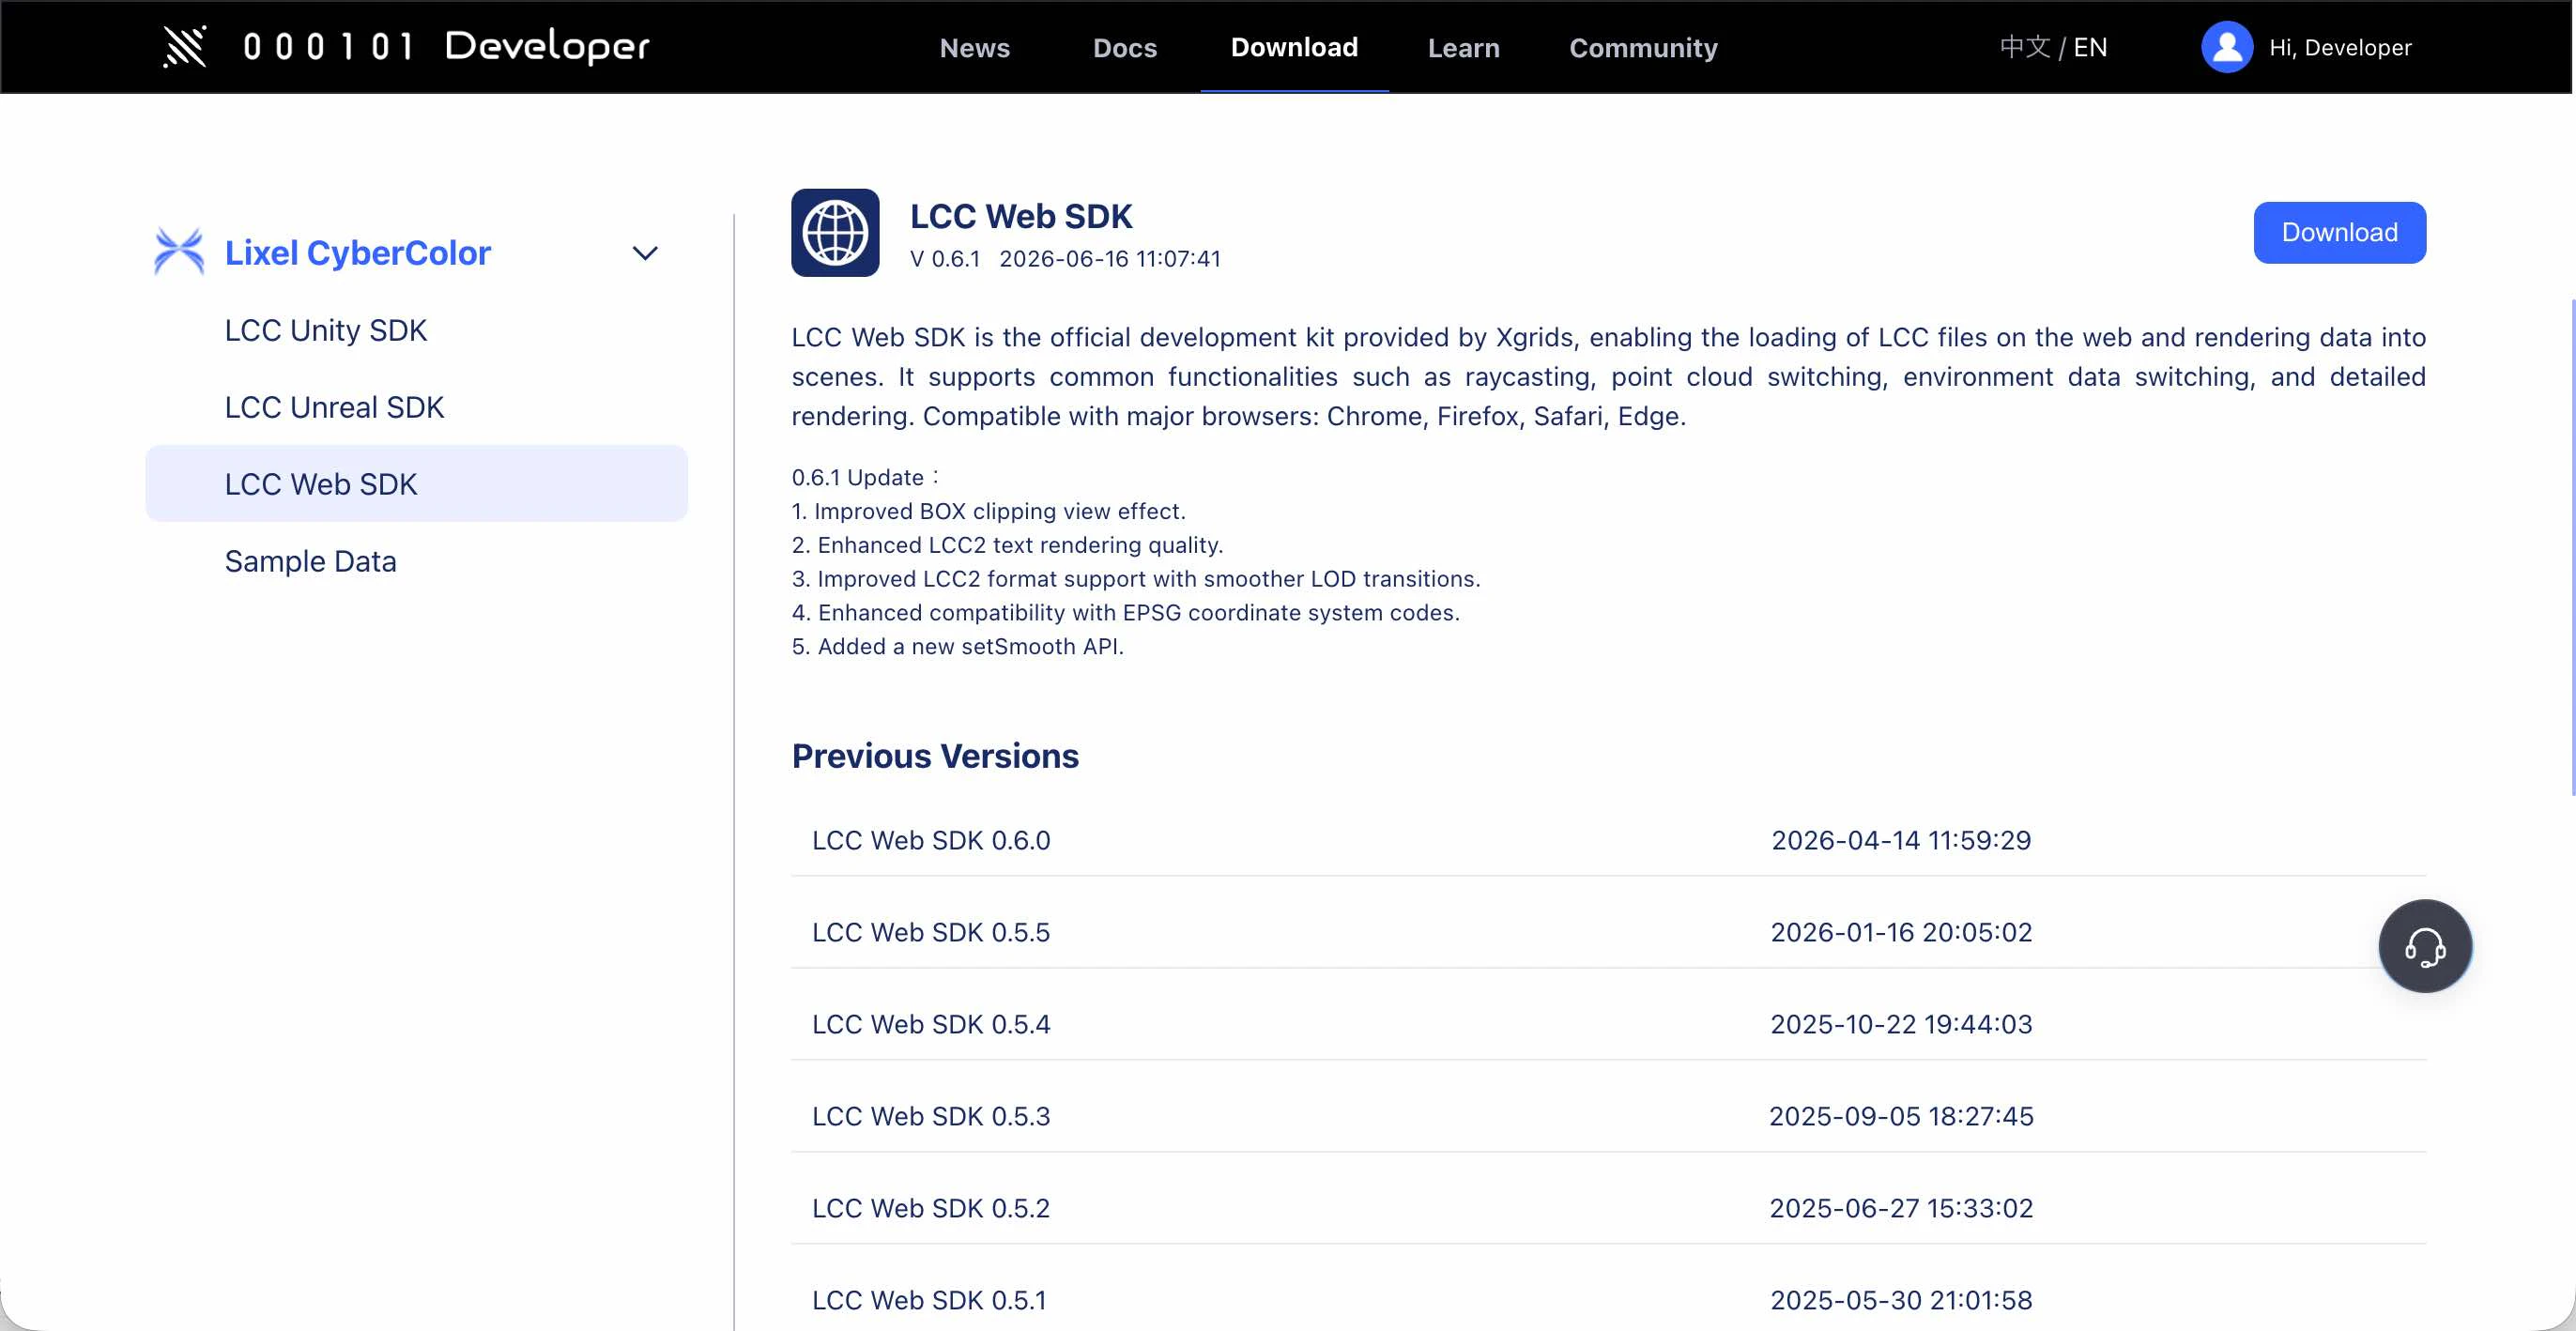The height and width of the screenshot is (1331, 2576).
Task: Open LCC Web SDK 0.5.1 entry
Action: pos(928,1300)
